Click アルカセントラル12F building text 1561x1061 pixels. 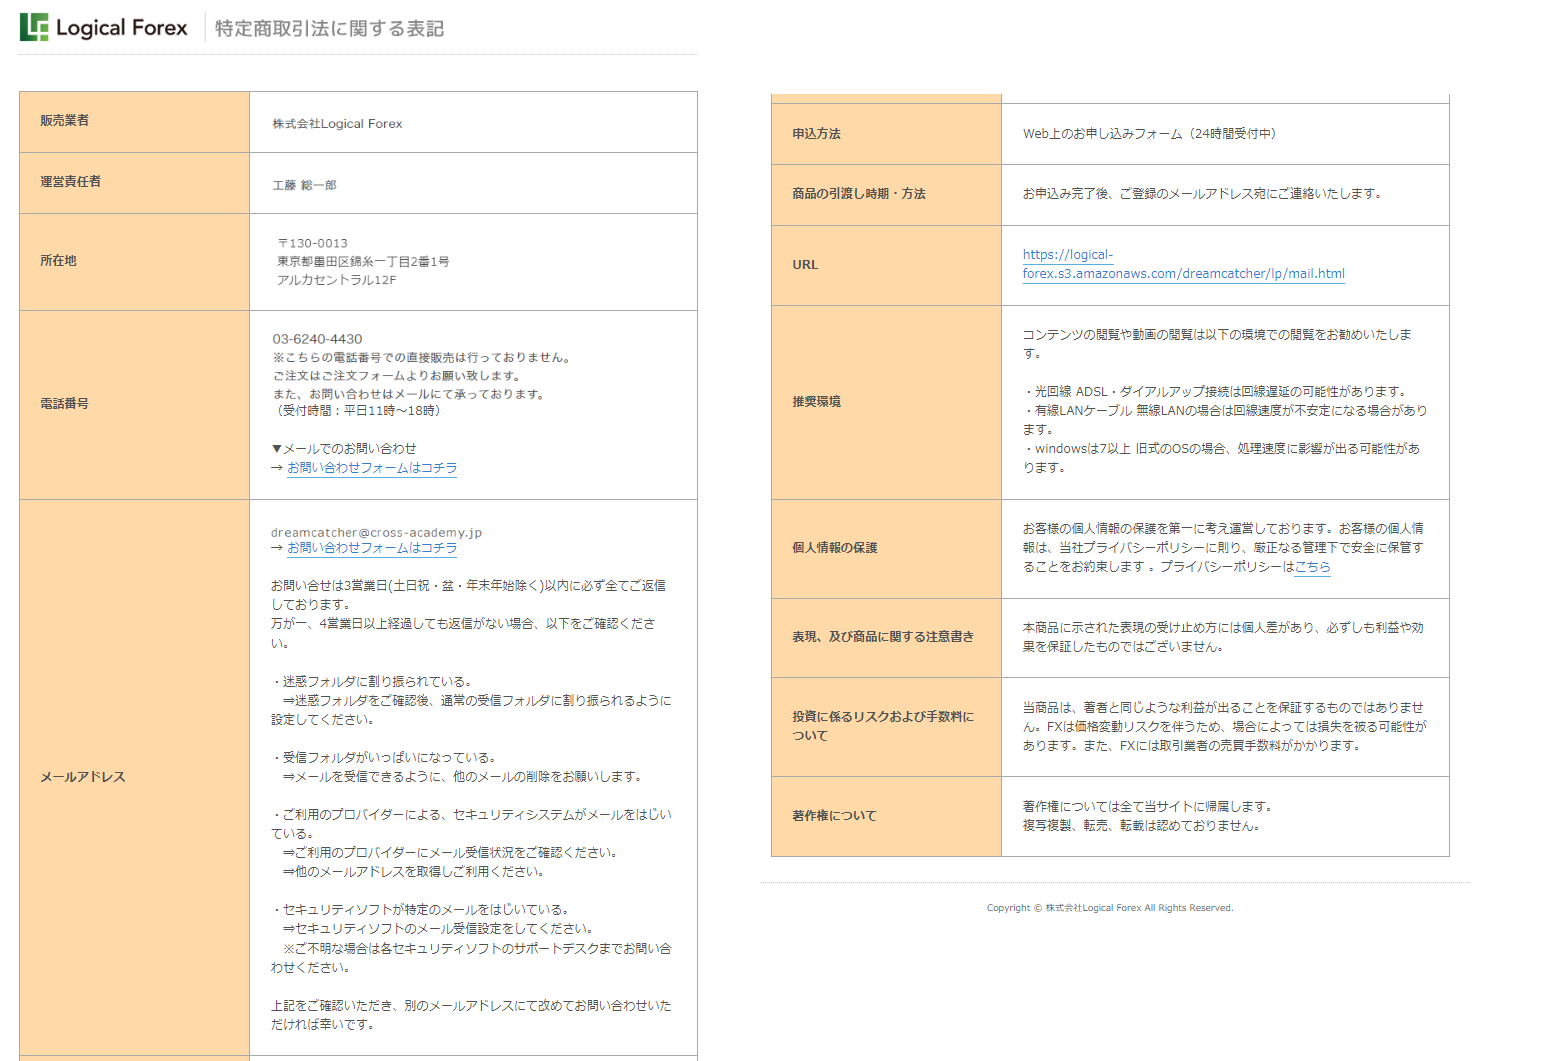click(337, 280)
